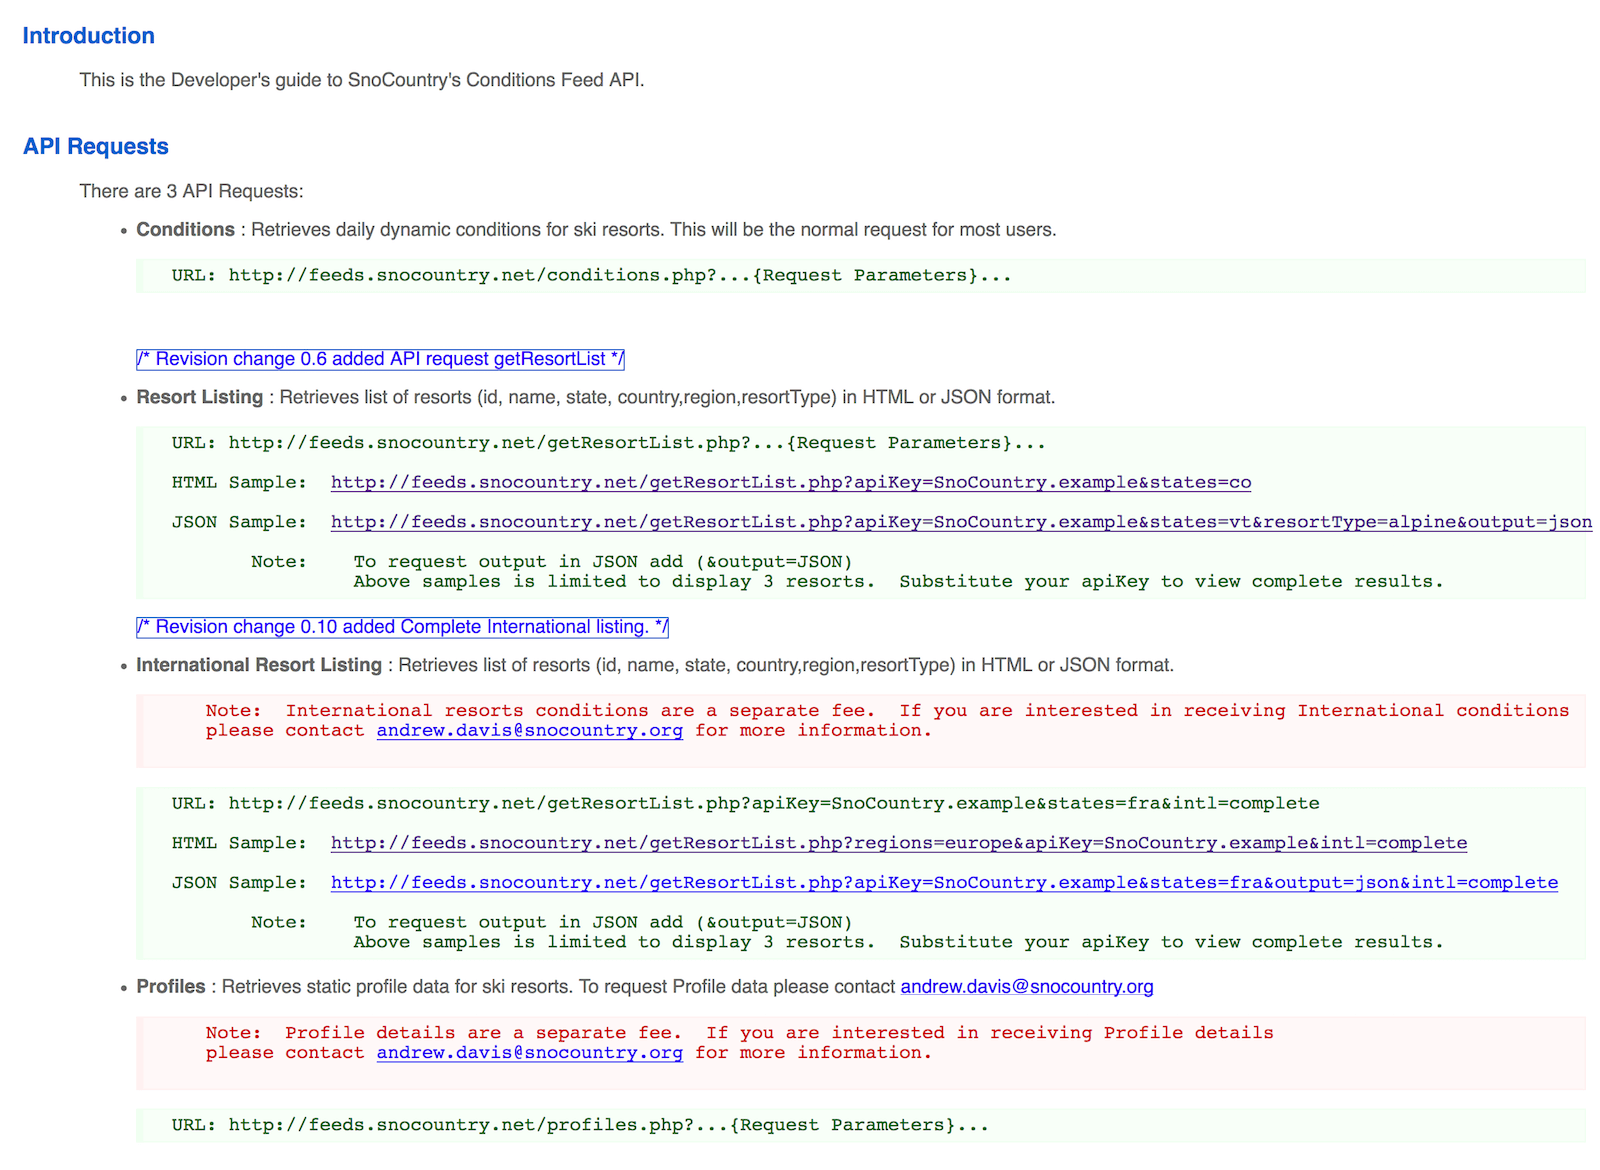Viewport: 1600px width, 1170px height.
Task: Open the JSON Sample link with states=fra&output=json
Action: 943,883
